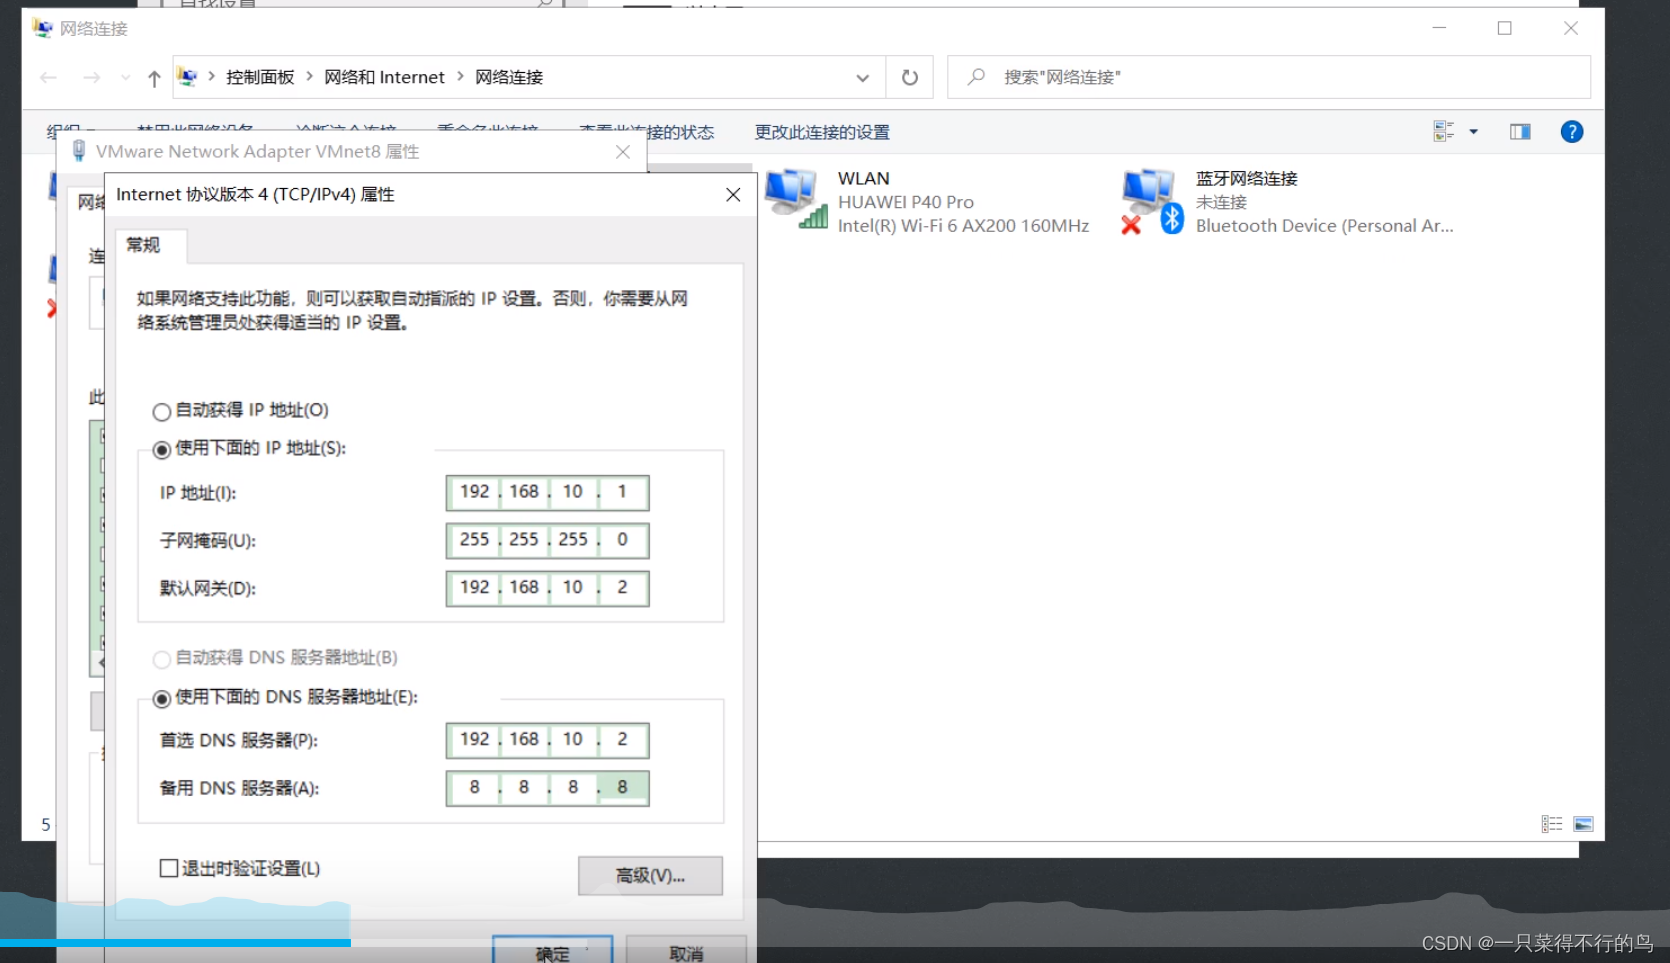Click 更改此连接的设置 toolbar command
The height and width of the screenshot is (963, 1670).
(x=822, y=132)
